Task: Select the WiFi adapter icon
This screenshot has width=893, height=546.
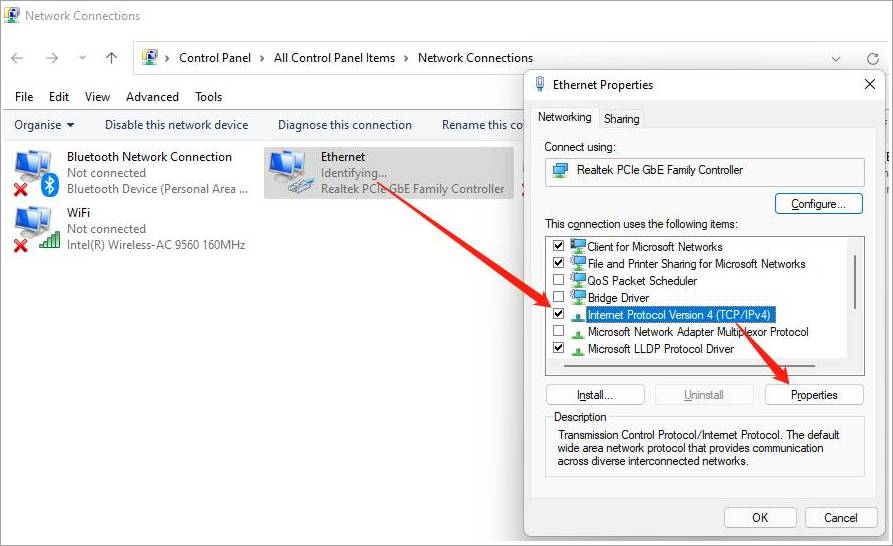Action: click(35, 228)
